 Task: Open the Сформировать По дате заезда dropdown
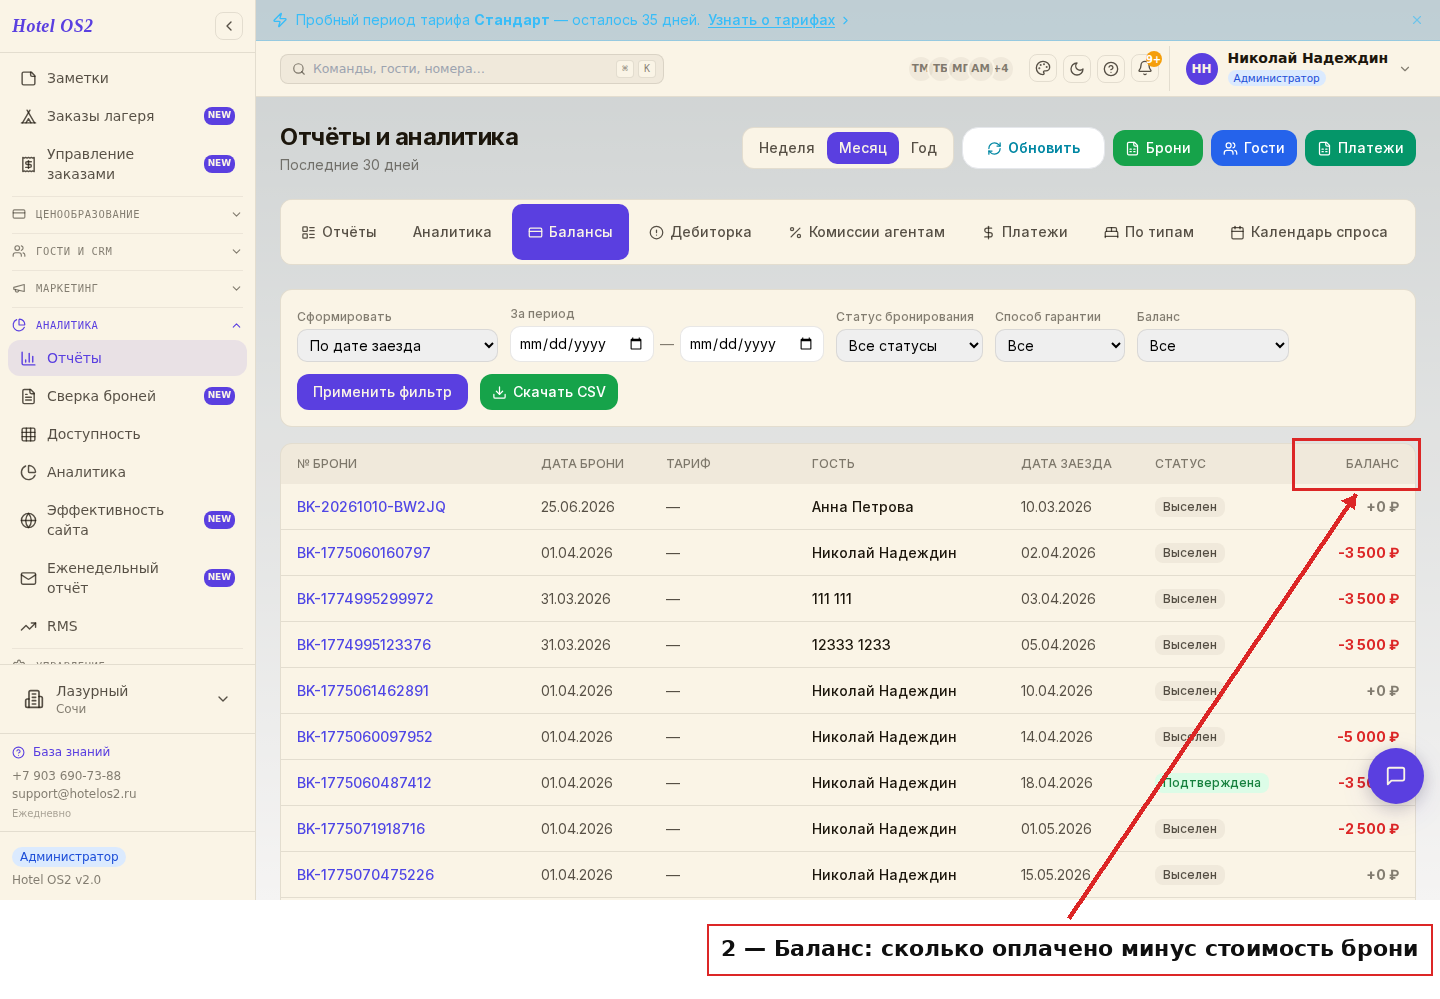click(397, 346)
